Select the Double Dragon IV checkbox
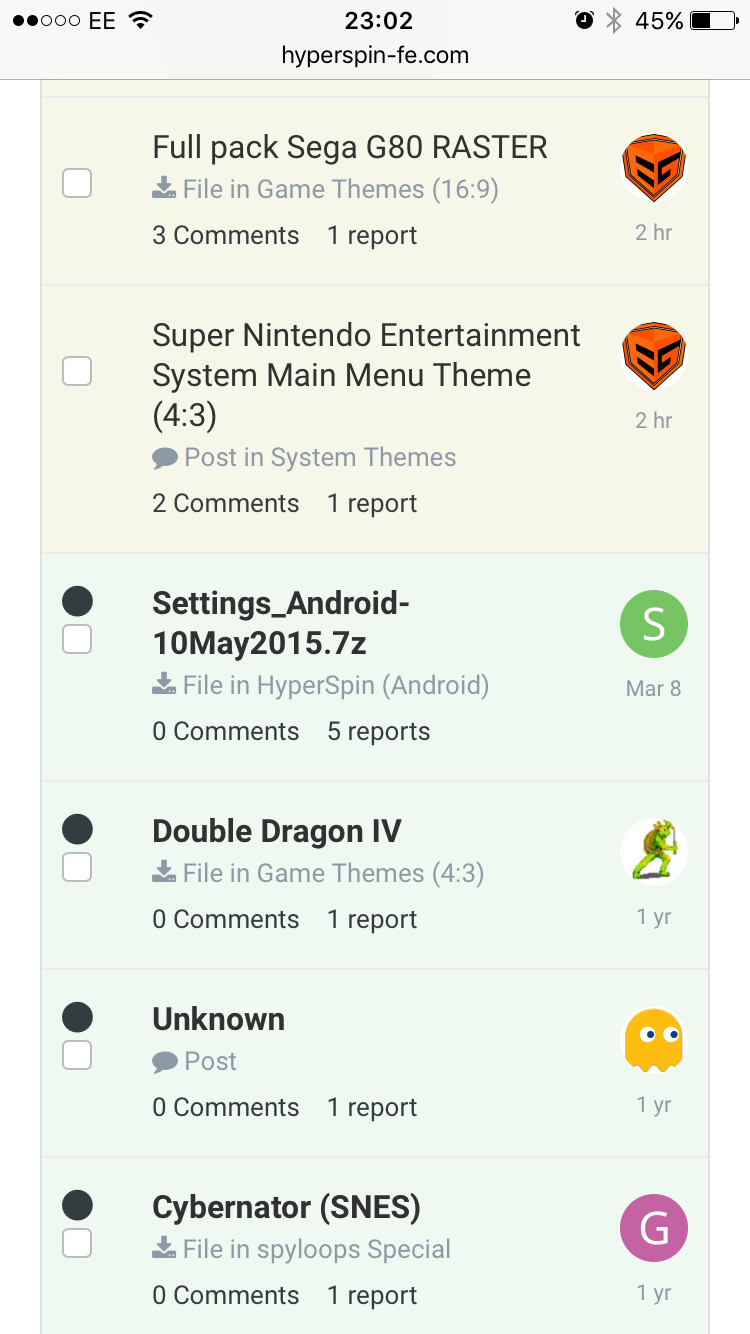Screen dimensions: 750x1334 [x=77, y=867]
